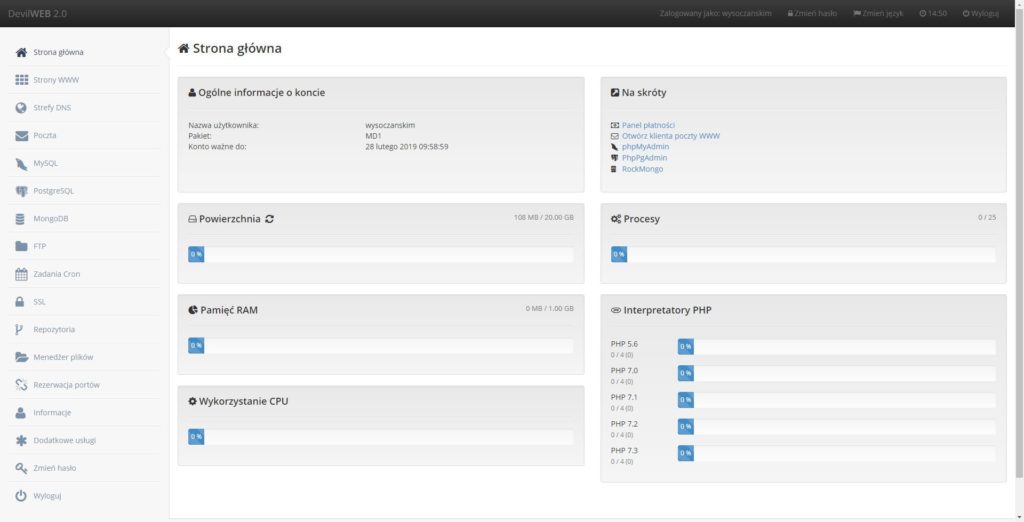
Task: Click the open folder icon for Menedżer plików
Action: pos(22,357)
